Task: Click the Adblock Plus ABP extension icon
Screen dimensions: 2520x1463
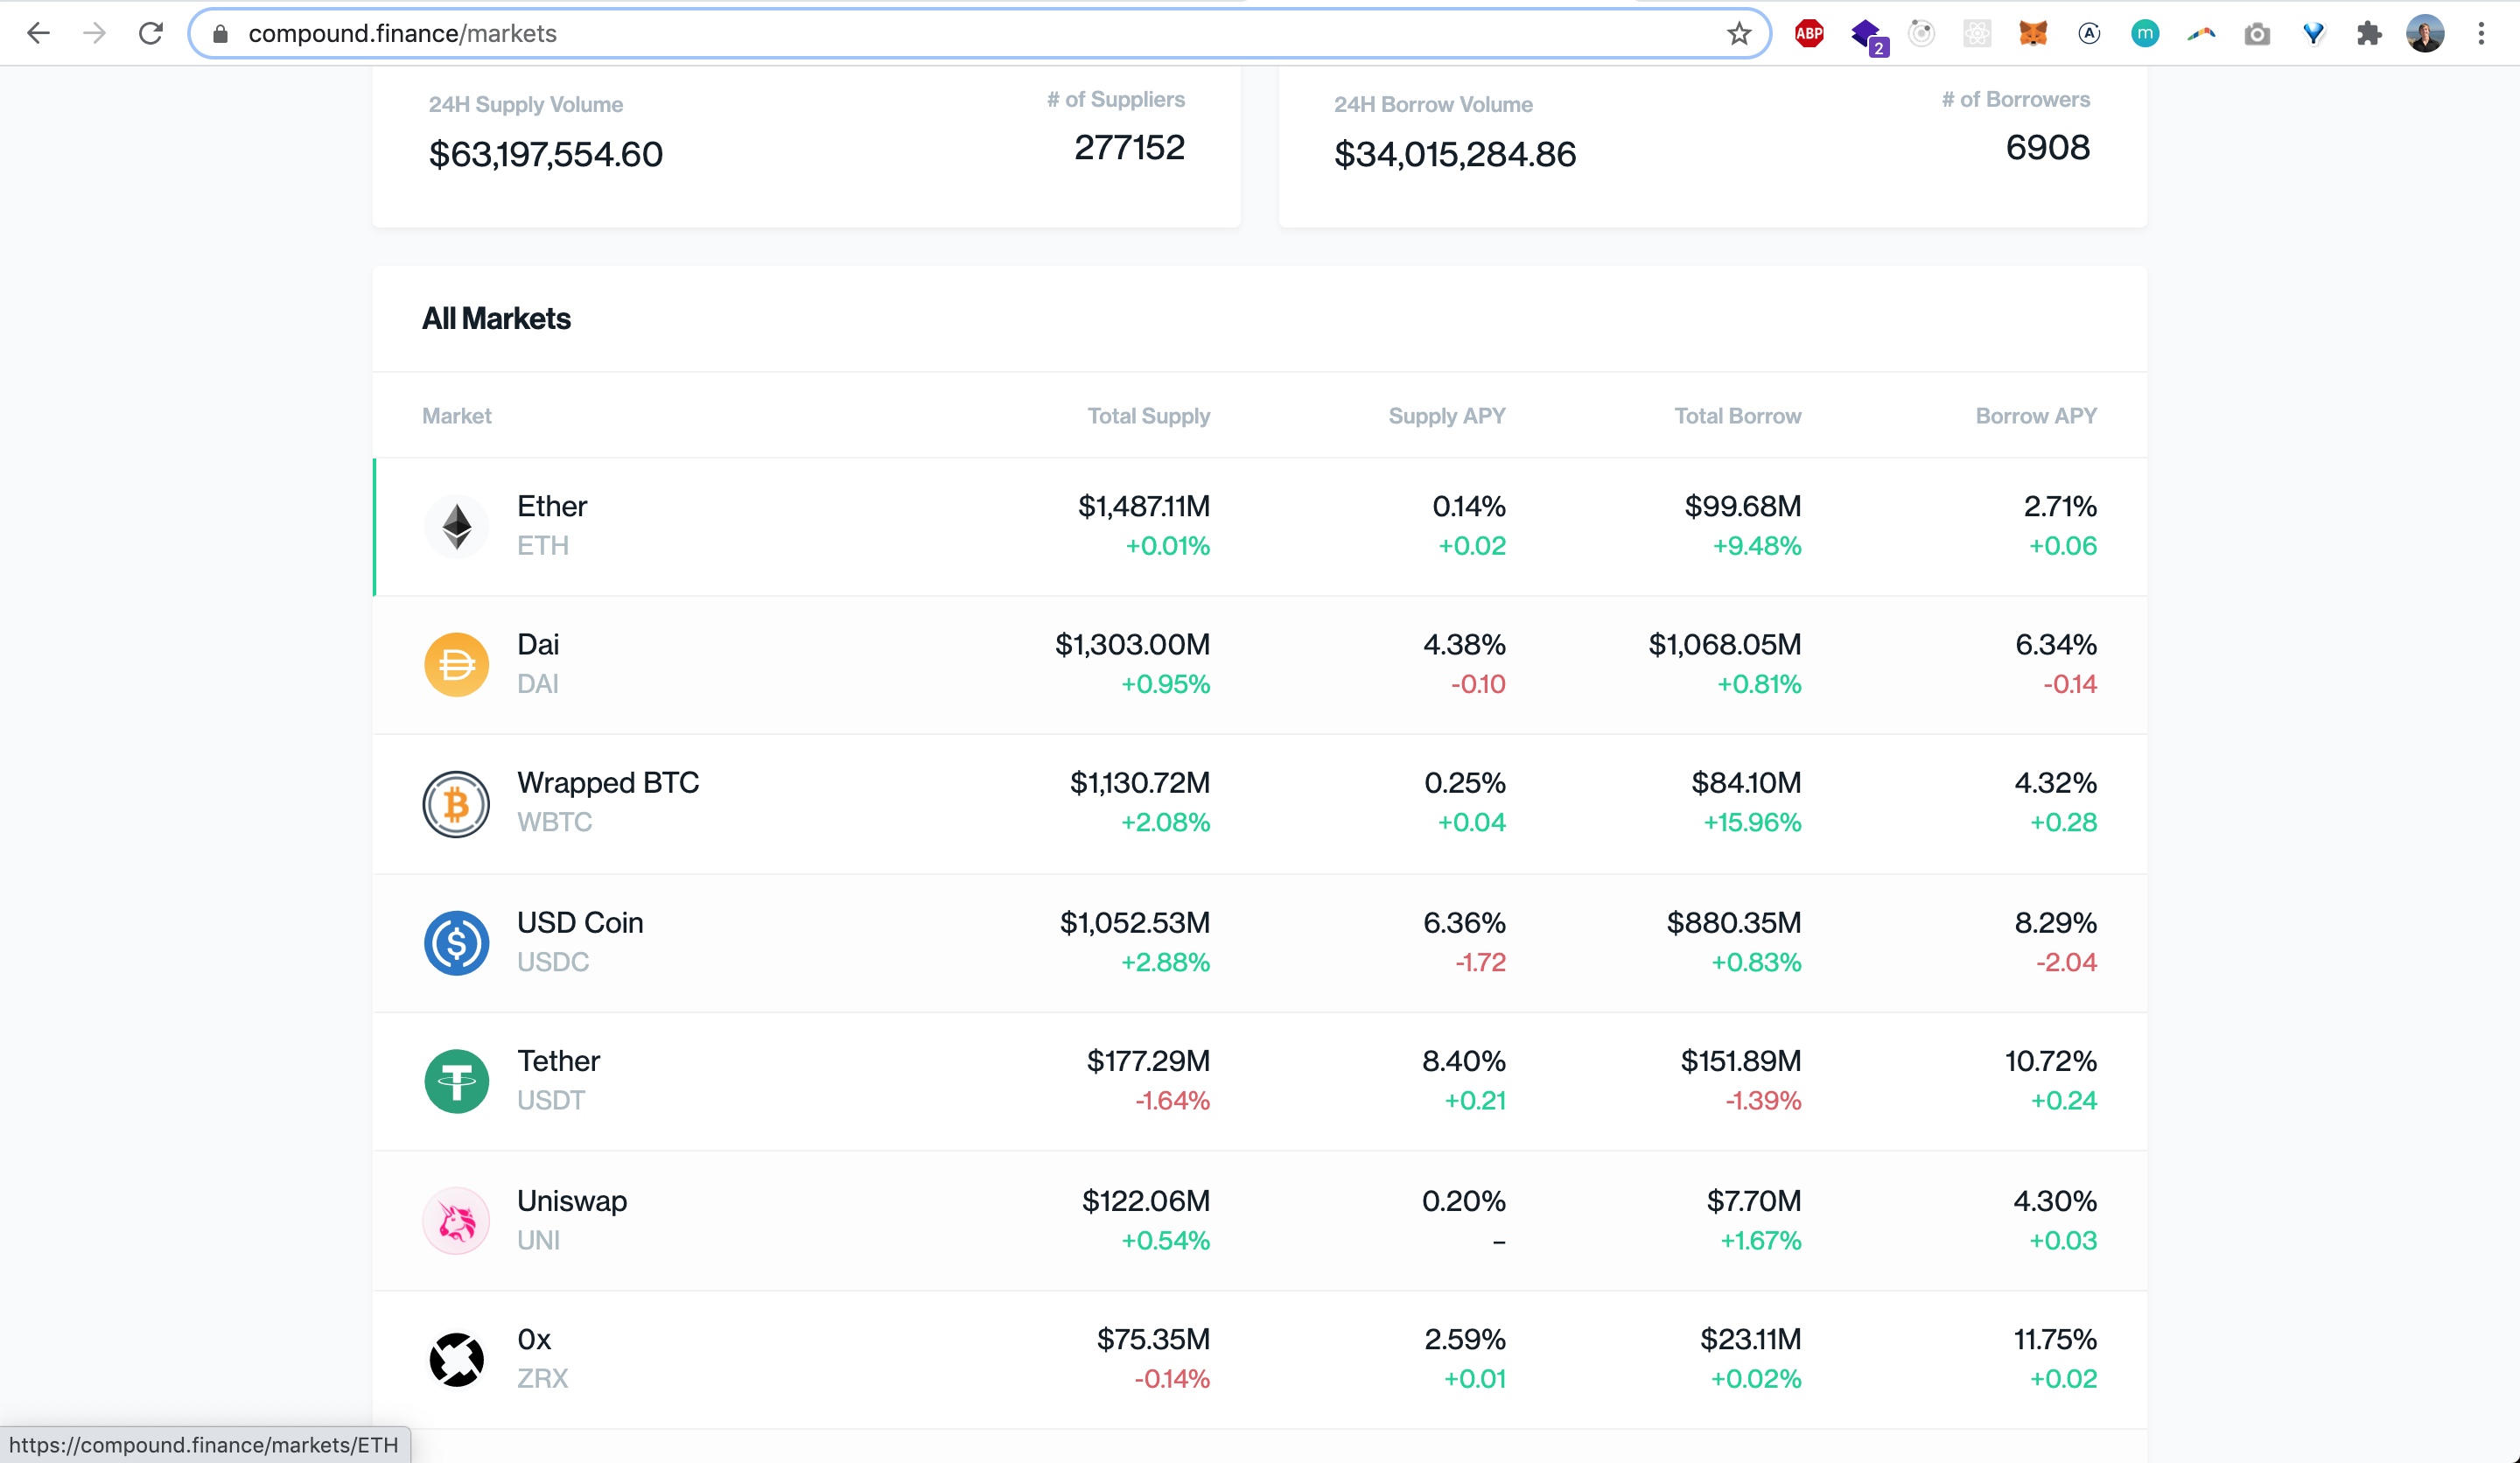Action: tap(1809, 34)
